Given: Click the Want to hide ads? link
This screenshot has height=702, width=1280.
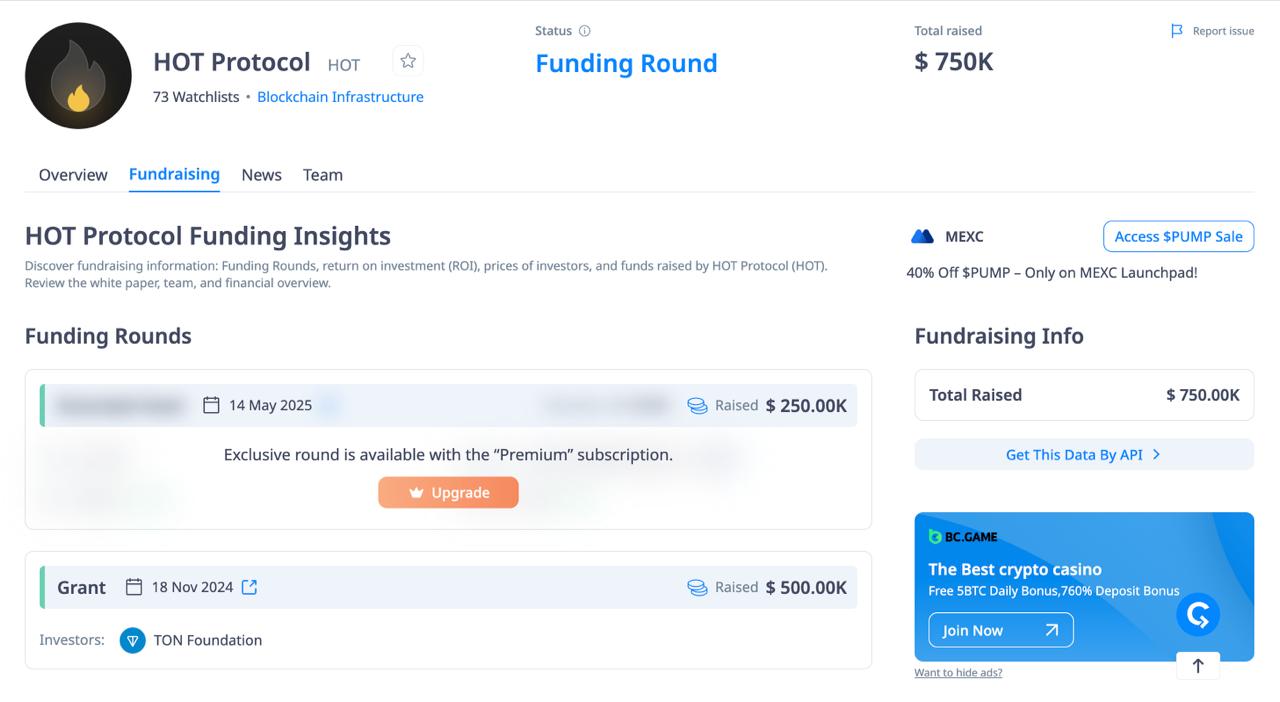Looking at the screenshot, I should click(958, 672).
